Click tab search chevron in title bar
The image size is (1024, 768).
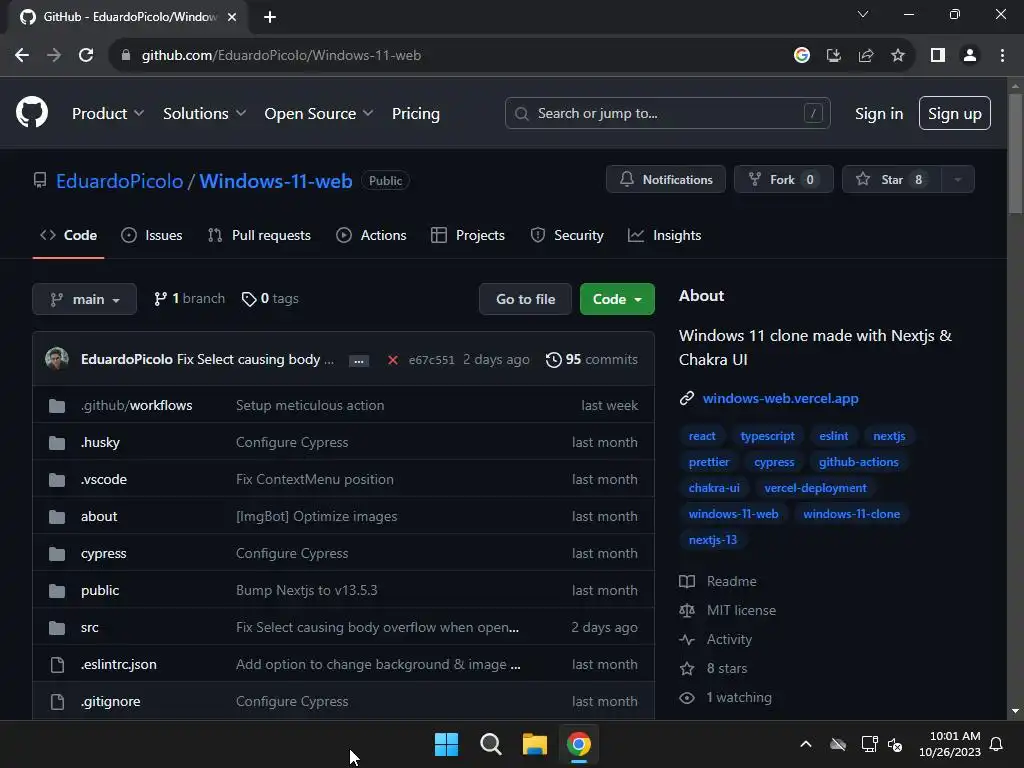click(863, 14)
